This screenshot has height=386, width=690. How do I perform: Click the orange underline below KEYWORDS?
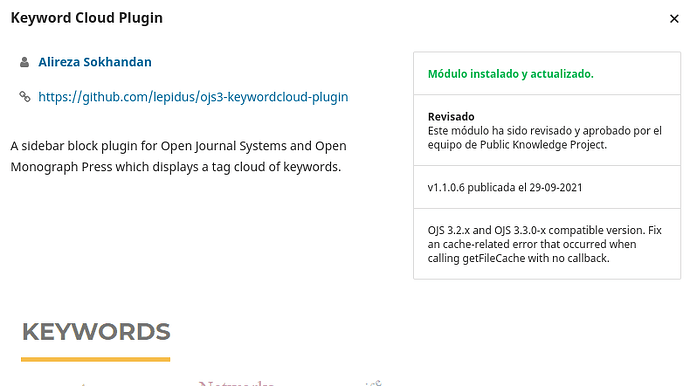(95, 360)
